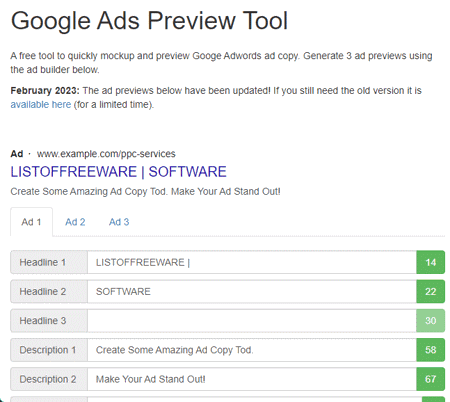450x402 pixels.
Task: Click the Description 1 input field
Action: 252,350
